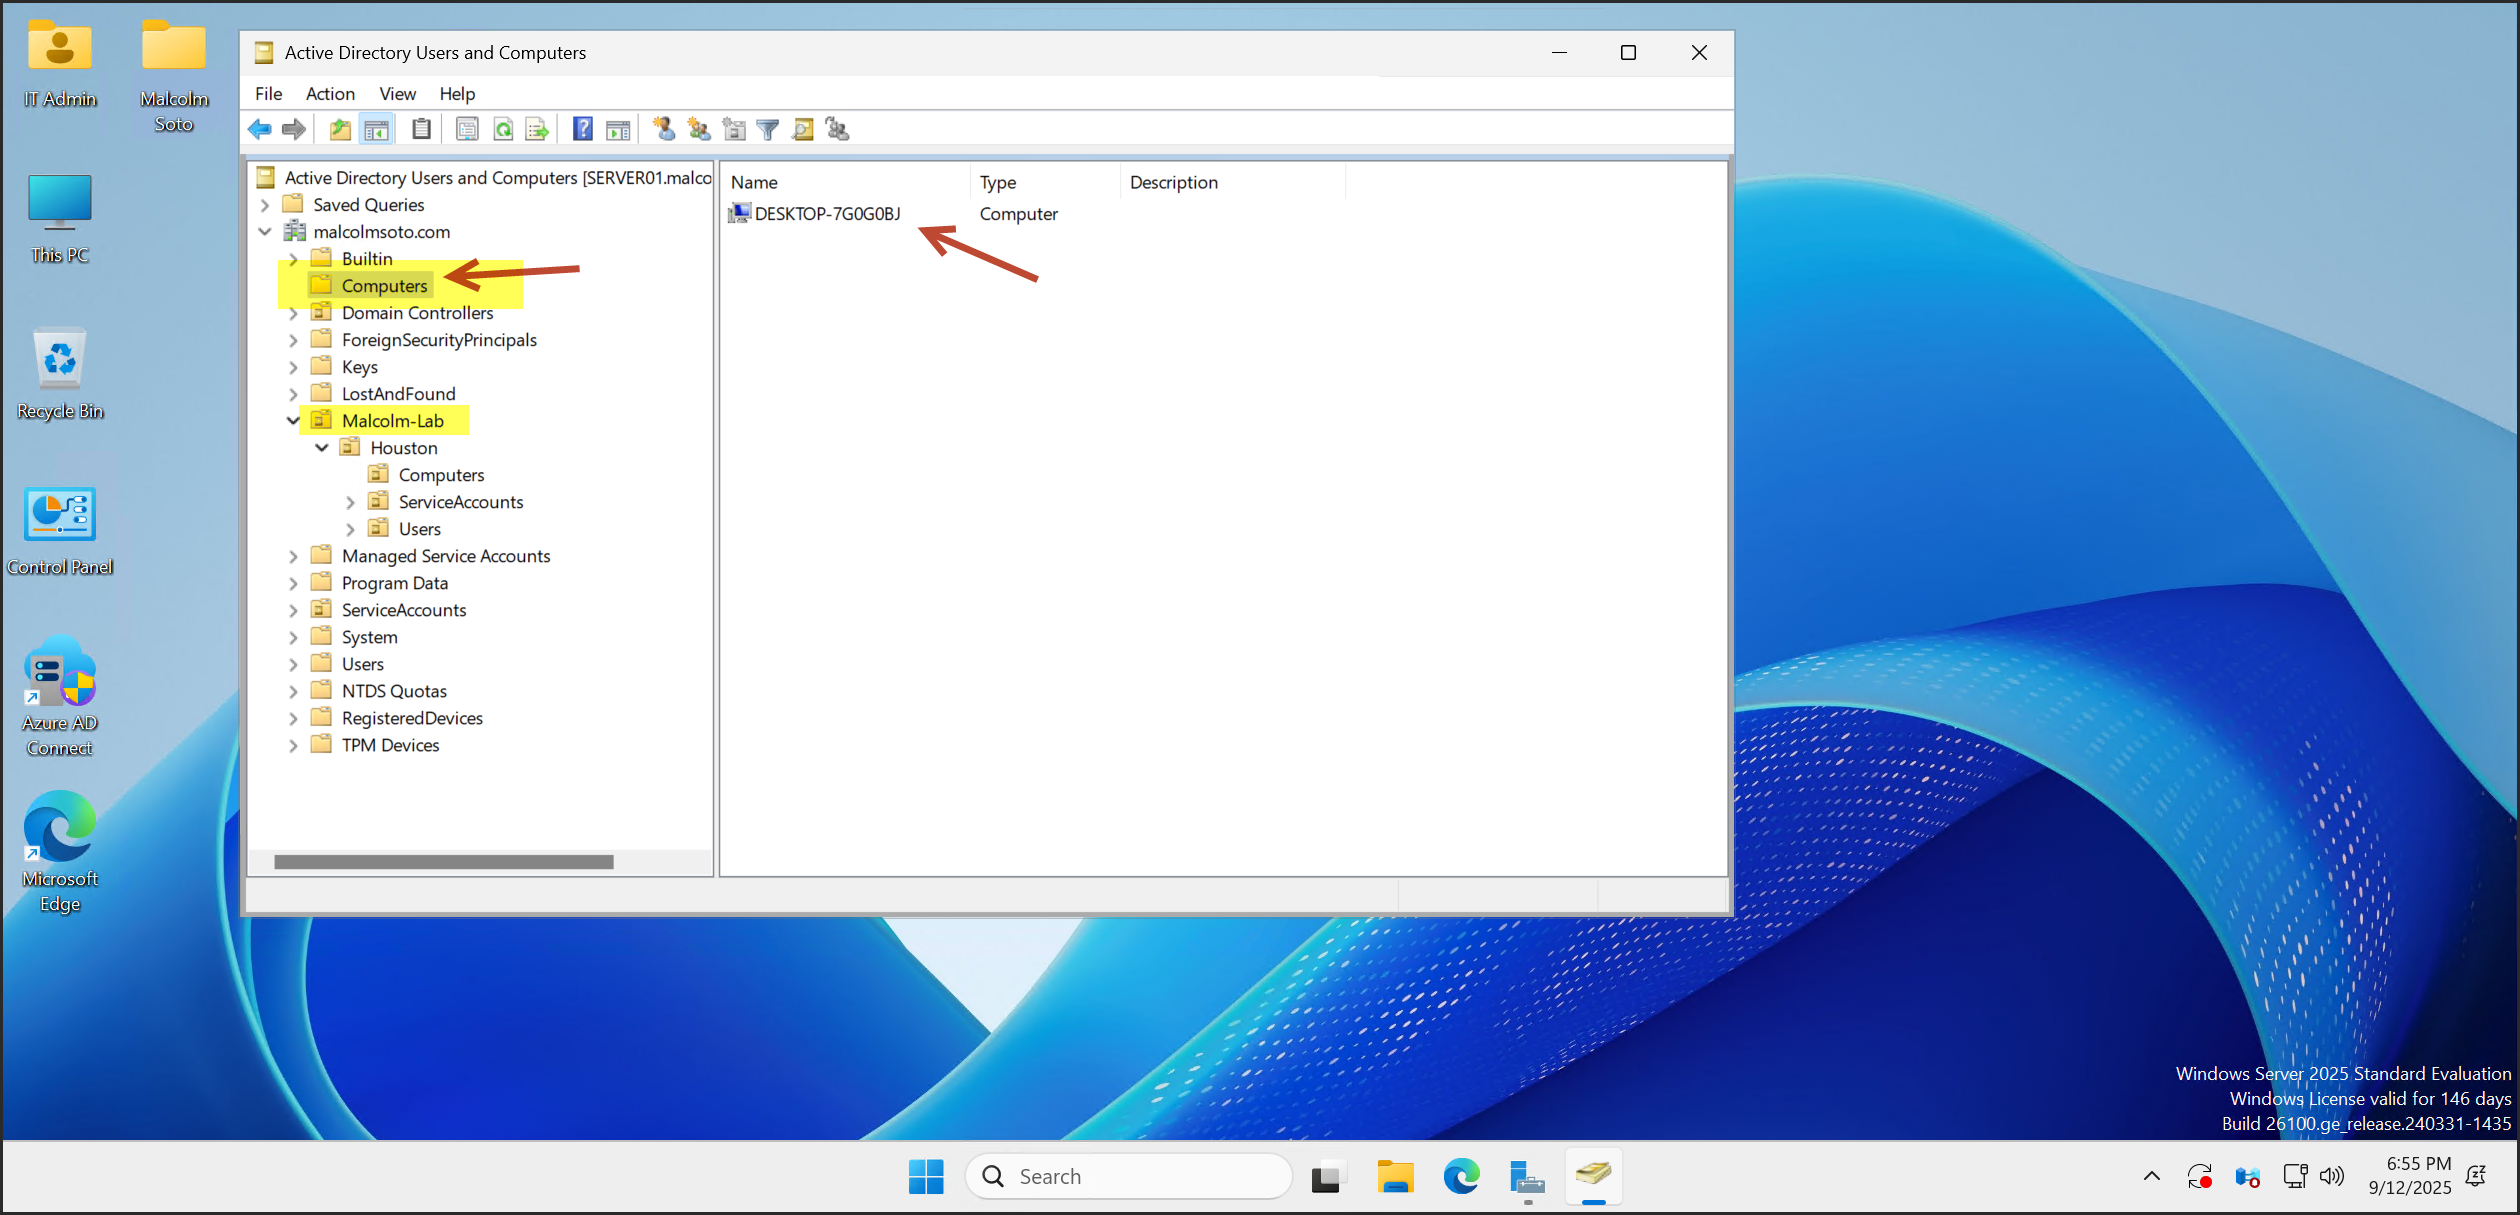Toggle the Show/Hide Action Pane icon
Viewport: 2520px width, 1215px height.
(x=618, y=129)
